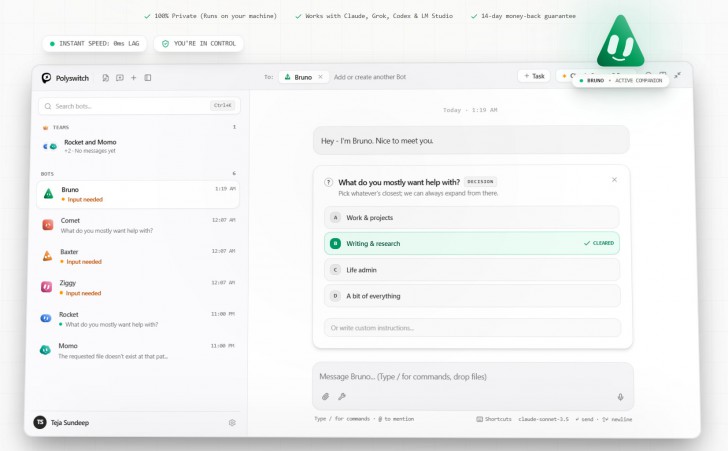Click the 'Today · 1:19 AM' timestamp
Image resolution: width=728 pixels, height=451 pixels.
point(470,110)
